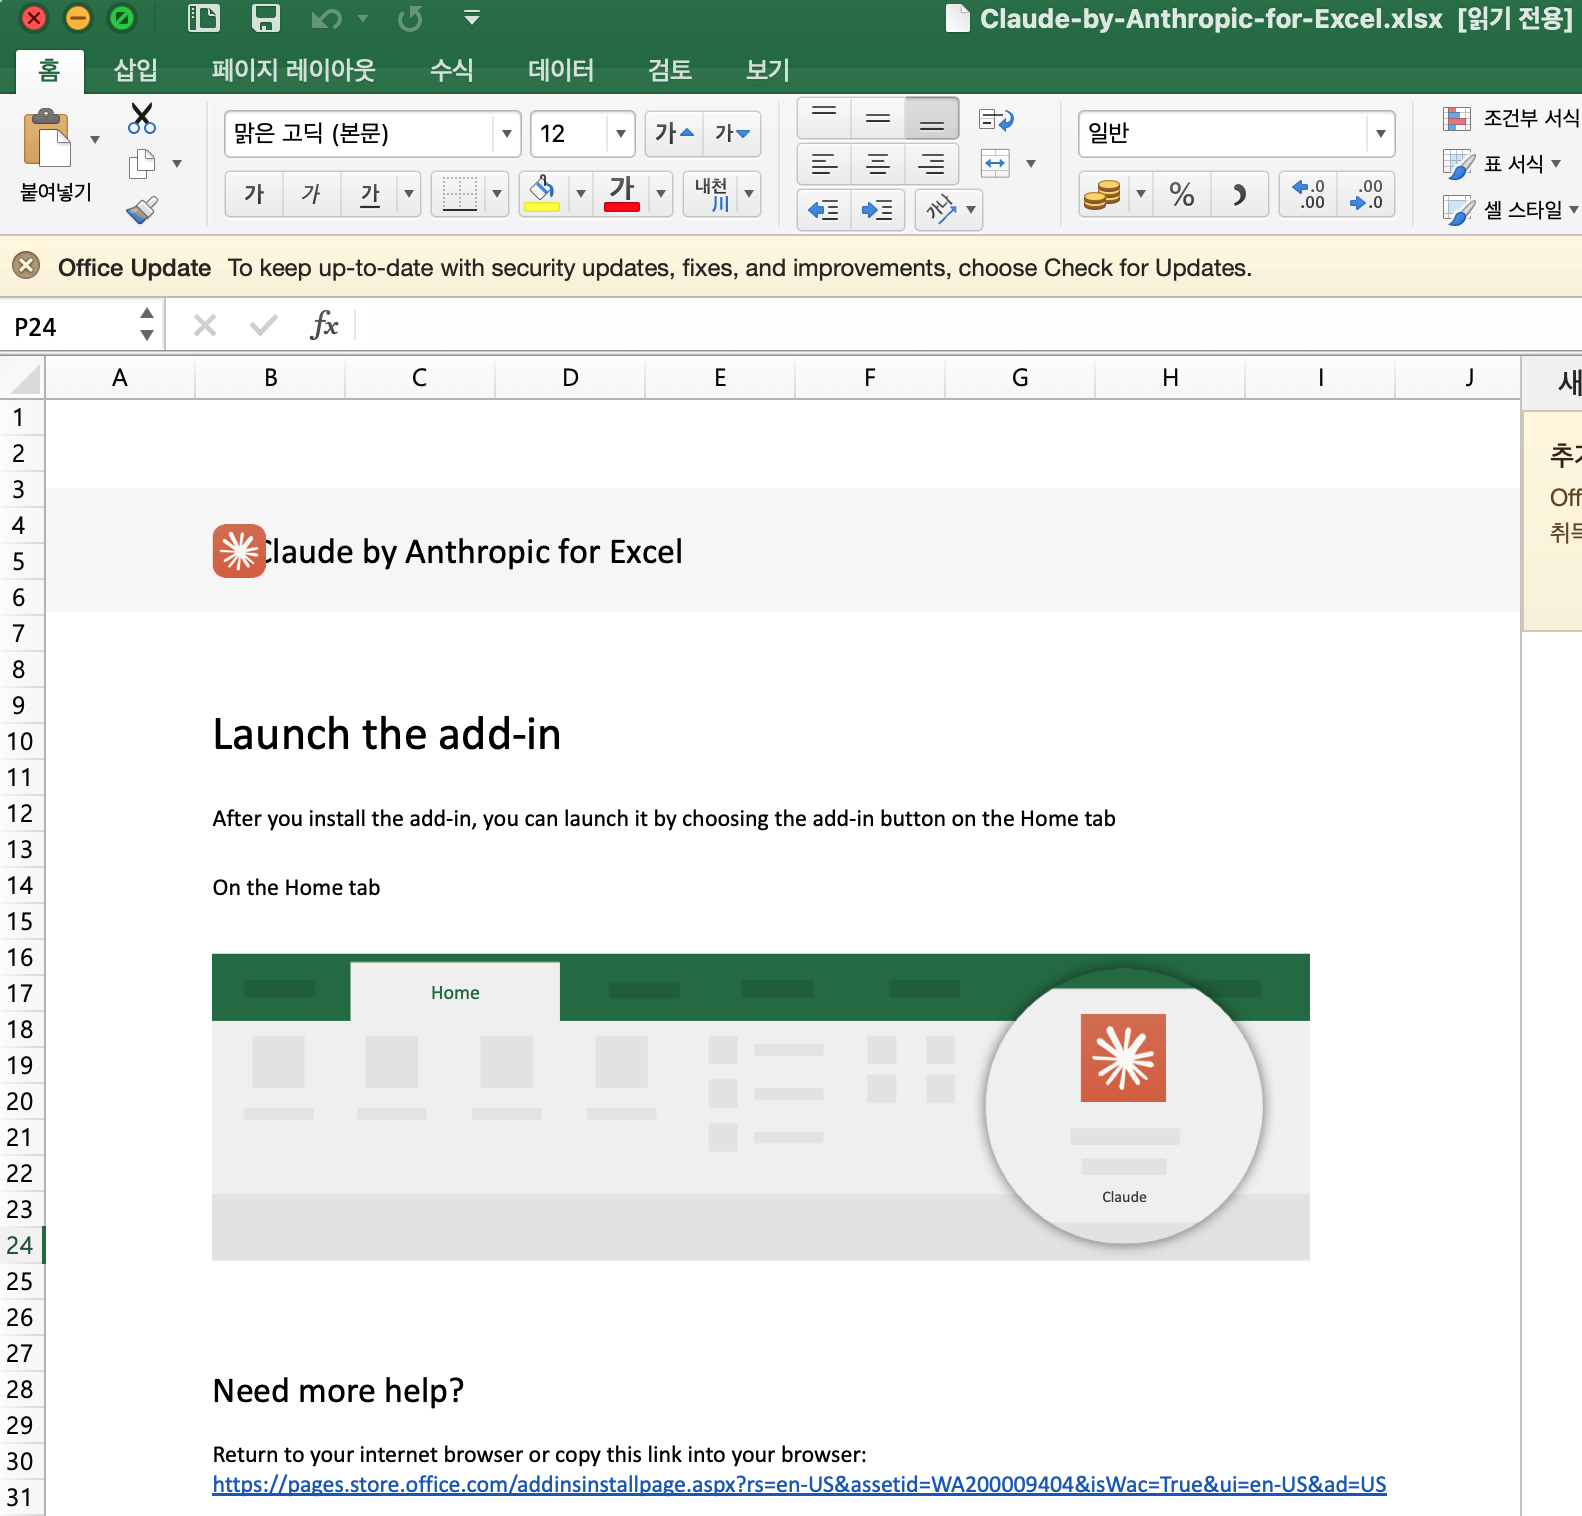
Task: Click the select-all corner triangle
Action: 22,378
